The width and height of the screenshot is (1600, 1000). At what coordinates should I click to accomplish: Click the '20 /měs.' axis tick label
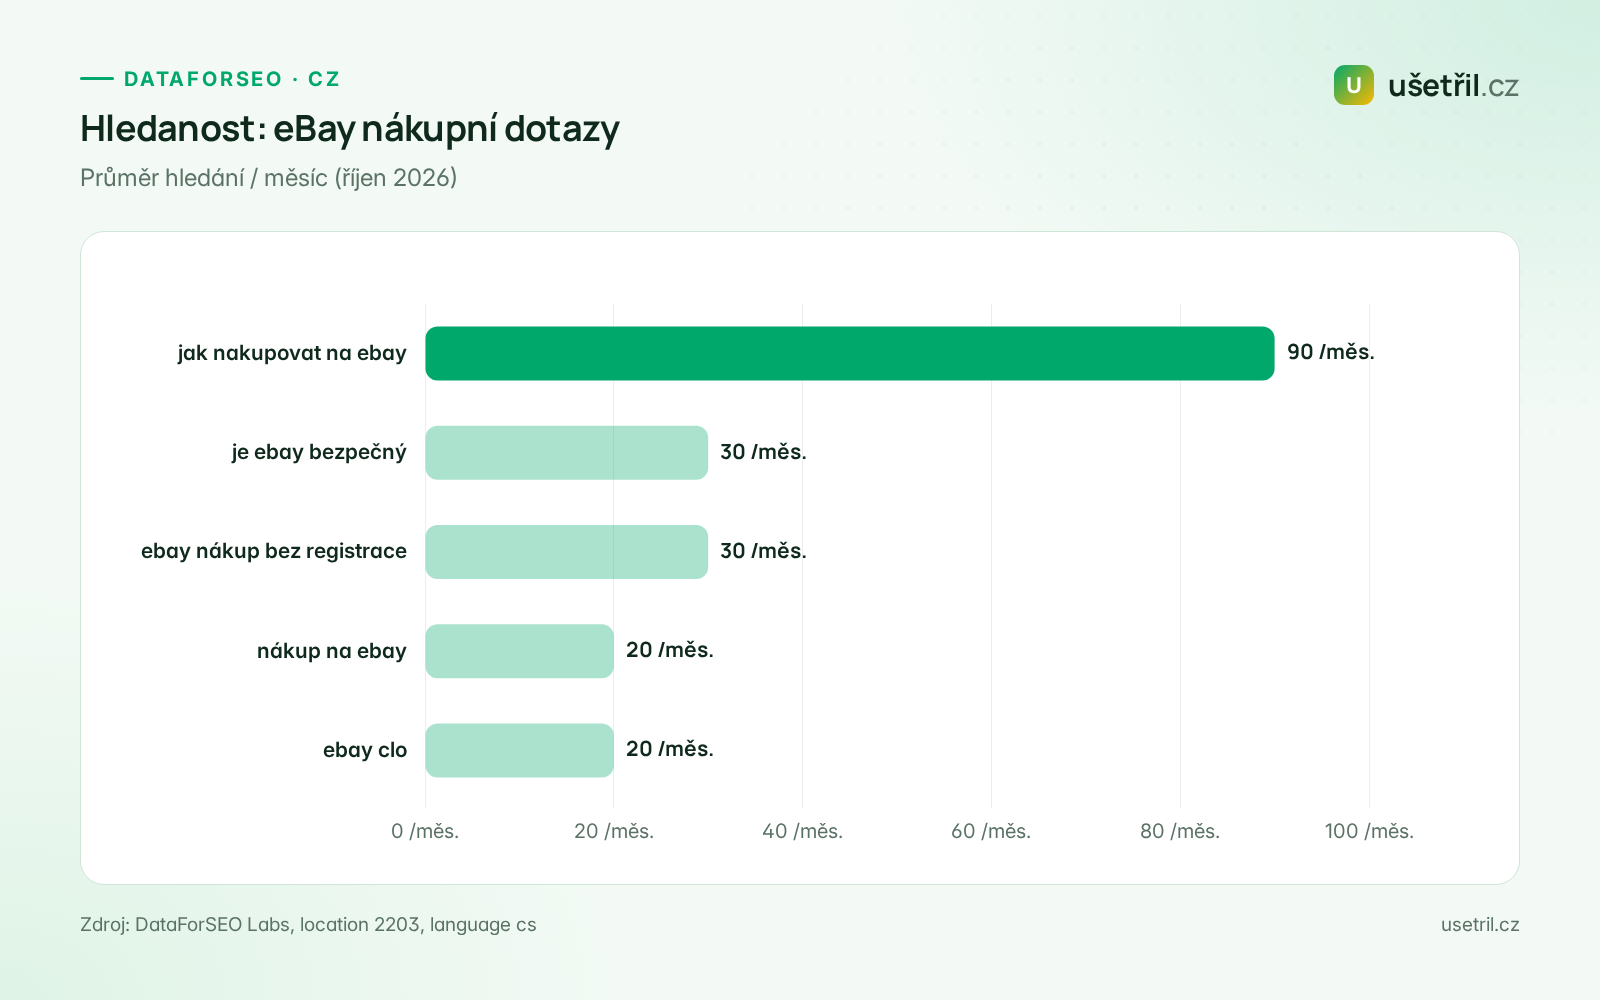614,831
